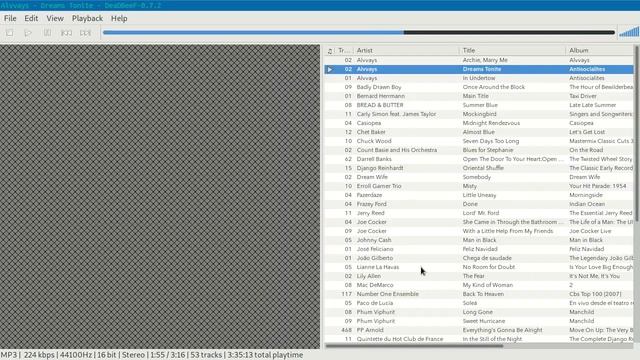This screenshot has height=360, width=640.
Task: Select Chuck Wood Seven Days Too Long
Action: [x=479, y=141]
